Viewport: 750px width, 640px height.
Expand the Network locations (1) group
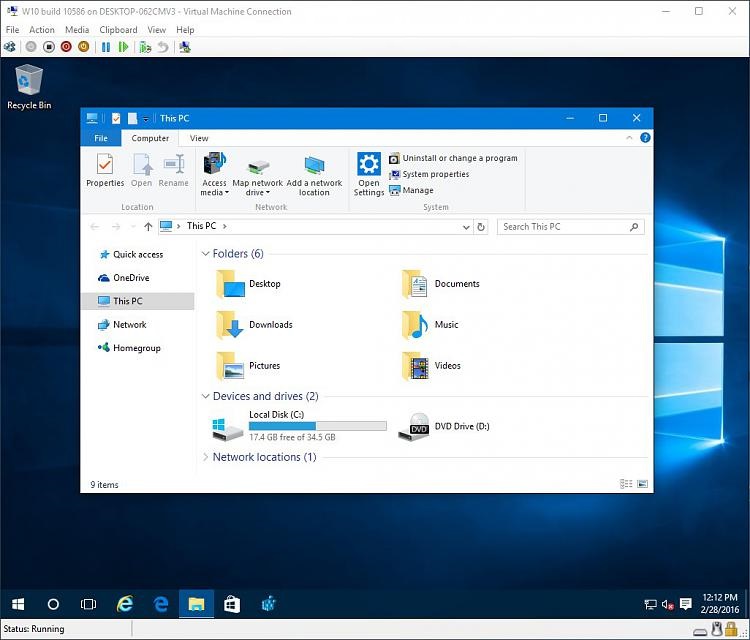pyautogui.click(x=206, y=457)
